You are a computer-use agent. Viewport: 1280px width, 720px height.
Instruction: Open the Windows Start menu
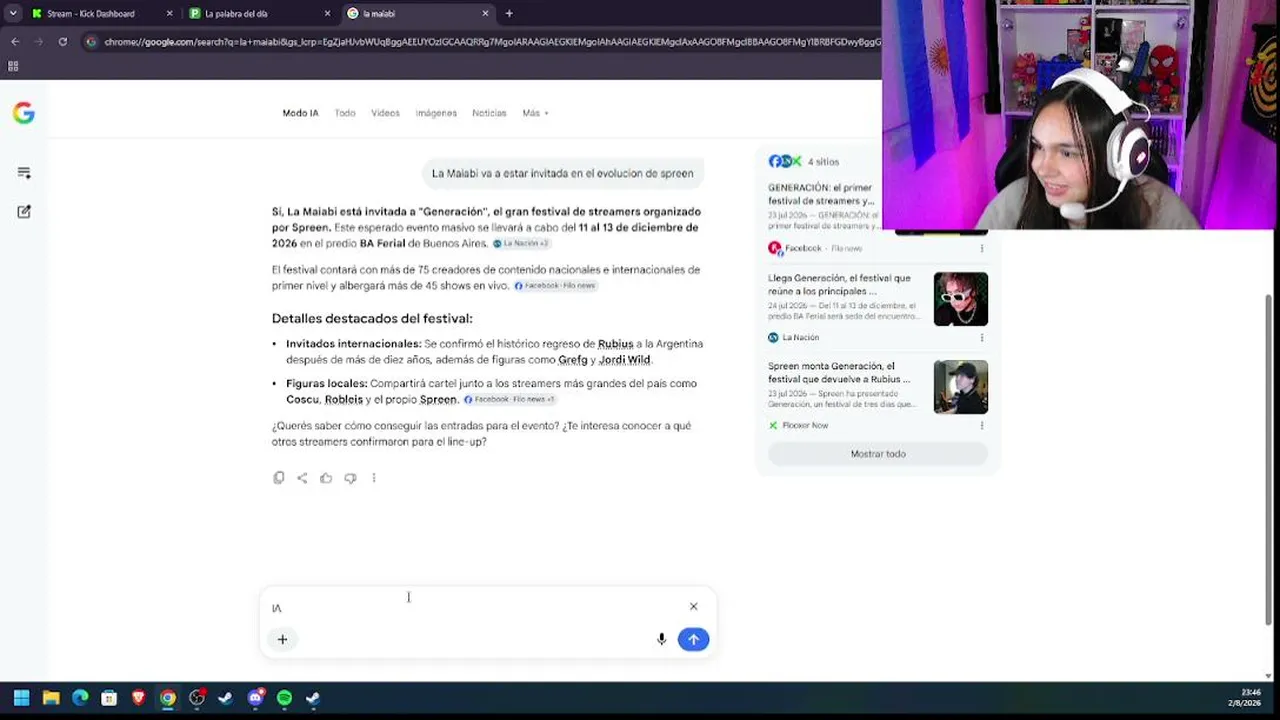22,698
